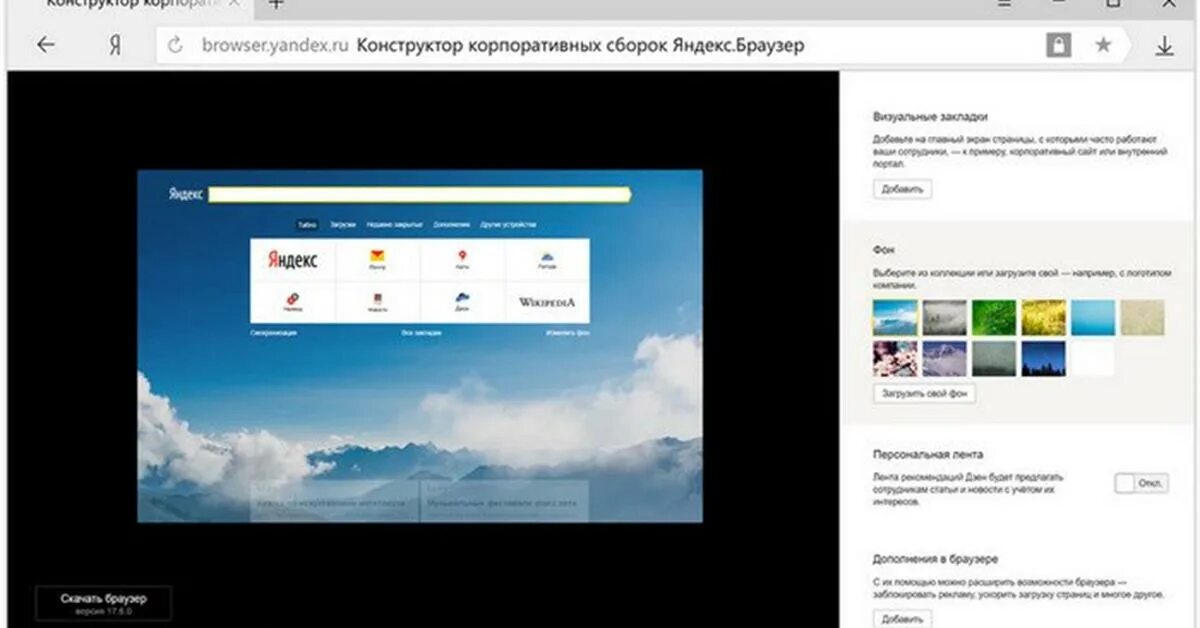Click the Все закладки link in the preview

tap(421, 332)
